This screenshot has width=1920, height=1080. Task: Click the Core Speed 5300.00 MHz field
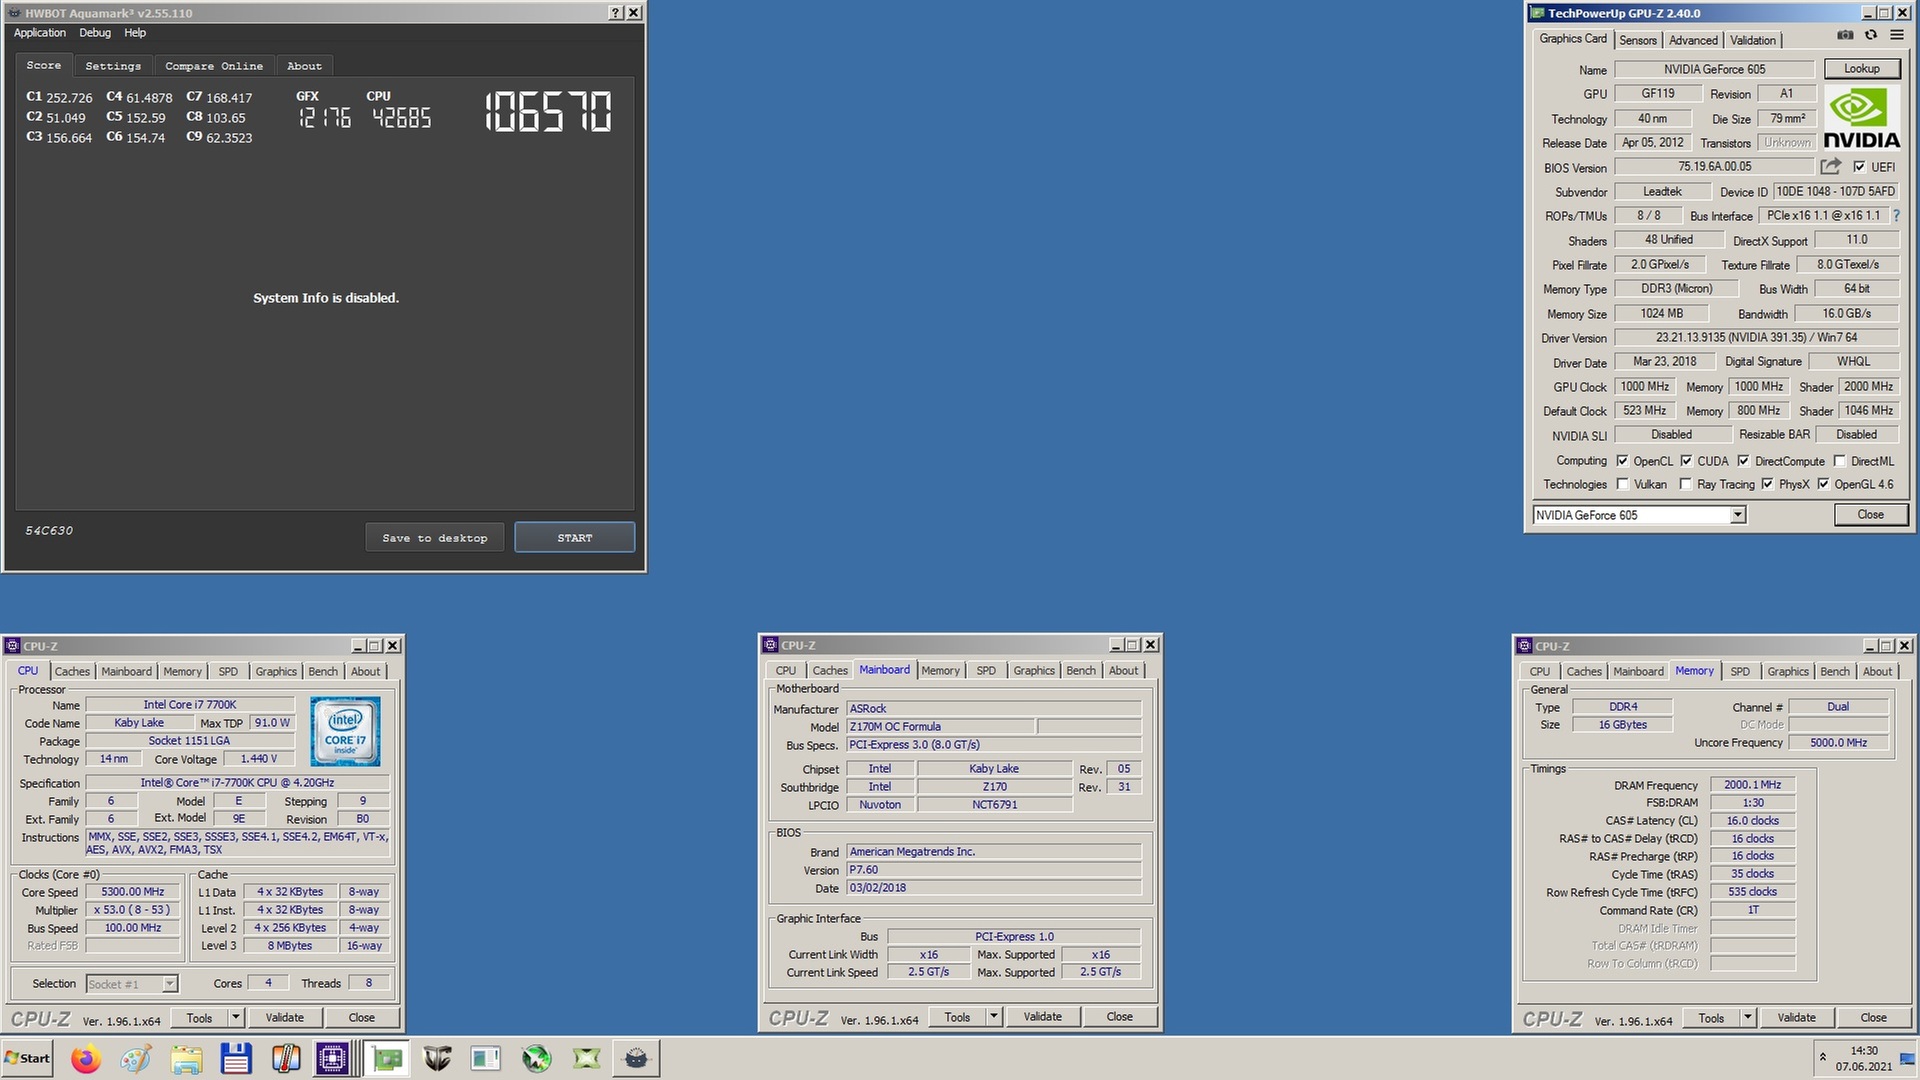point(133,892)
